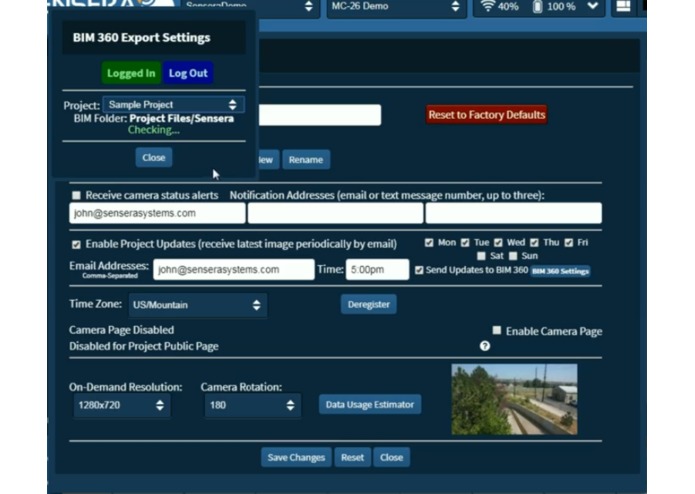The height and width of the screenshot is (494, 695).
Task: Close the BIM 360 Export Settings popup
Action: 154,158
